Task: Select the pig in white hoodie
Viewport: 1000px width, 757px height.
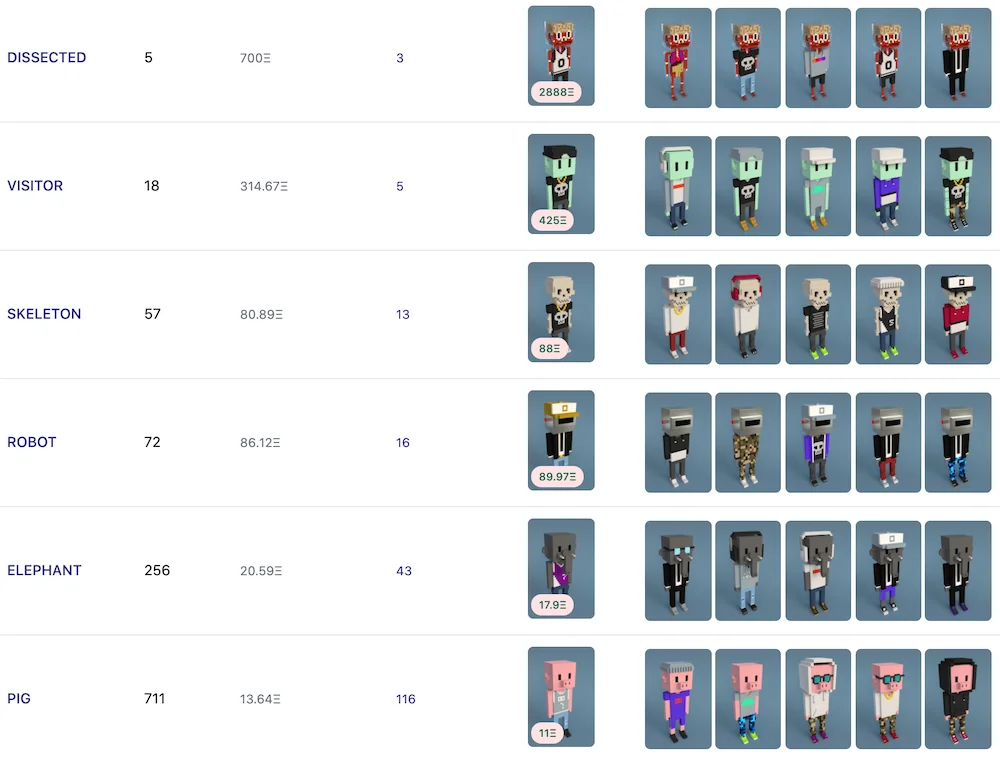Action: pos(818,699)
